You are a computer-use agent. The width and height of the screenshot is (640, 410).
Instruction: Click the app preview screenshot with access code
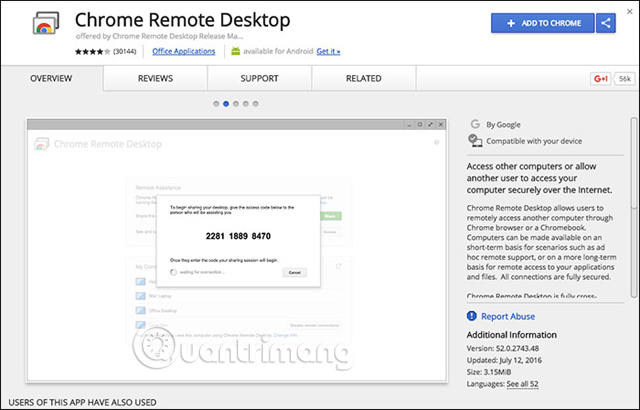coord(237,250)
